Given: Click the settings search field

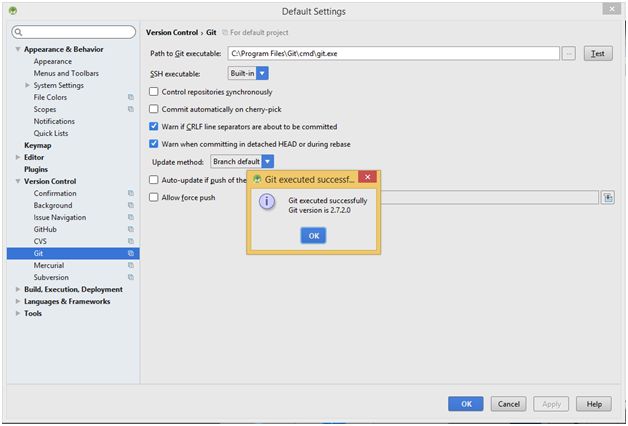Looking at the screenshot, I should point(75,33).
